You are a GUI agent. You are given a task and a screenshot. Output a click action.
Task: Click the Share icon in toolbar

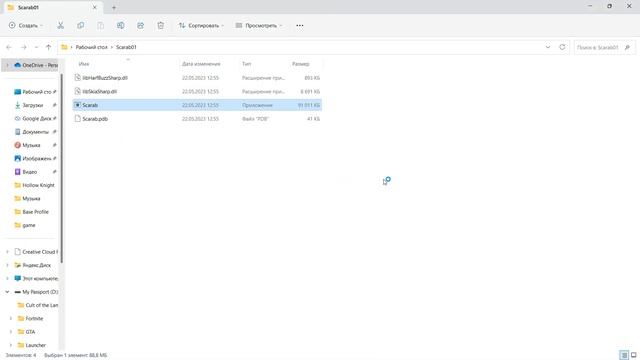click(140, 25)
